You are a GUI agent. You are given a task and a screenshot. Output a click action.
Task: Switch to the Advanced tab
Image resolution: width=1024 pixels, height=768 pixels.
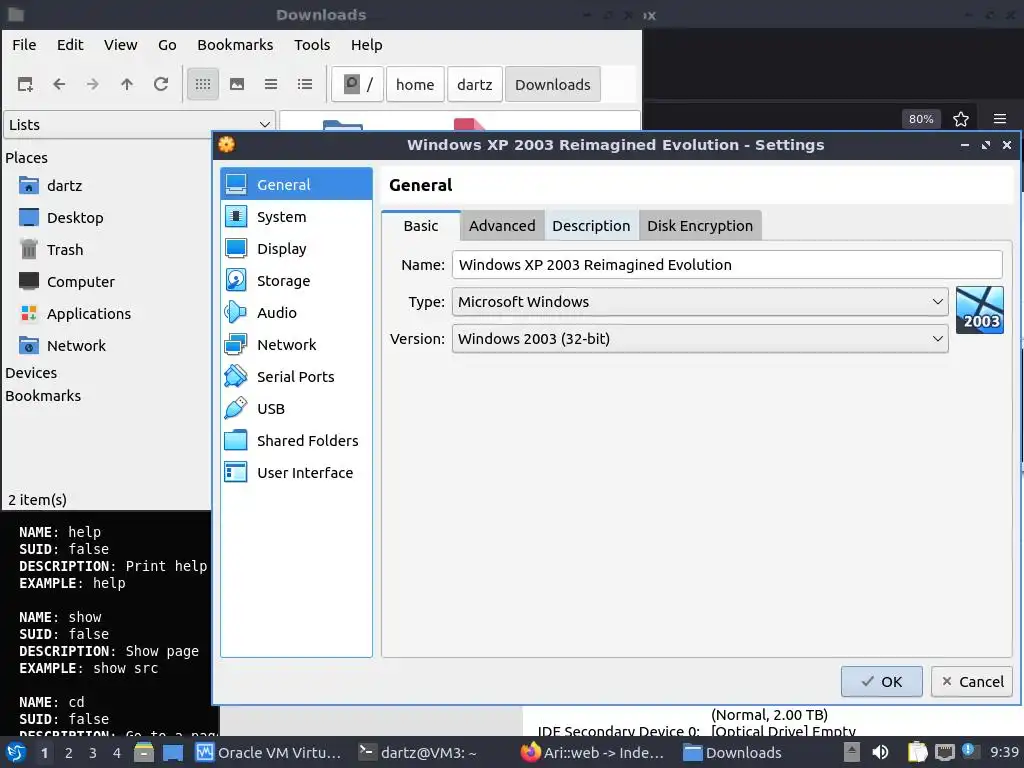pos(502,226)
